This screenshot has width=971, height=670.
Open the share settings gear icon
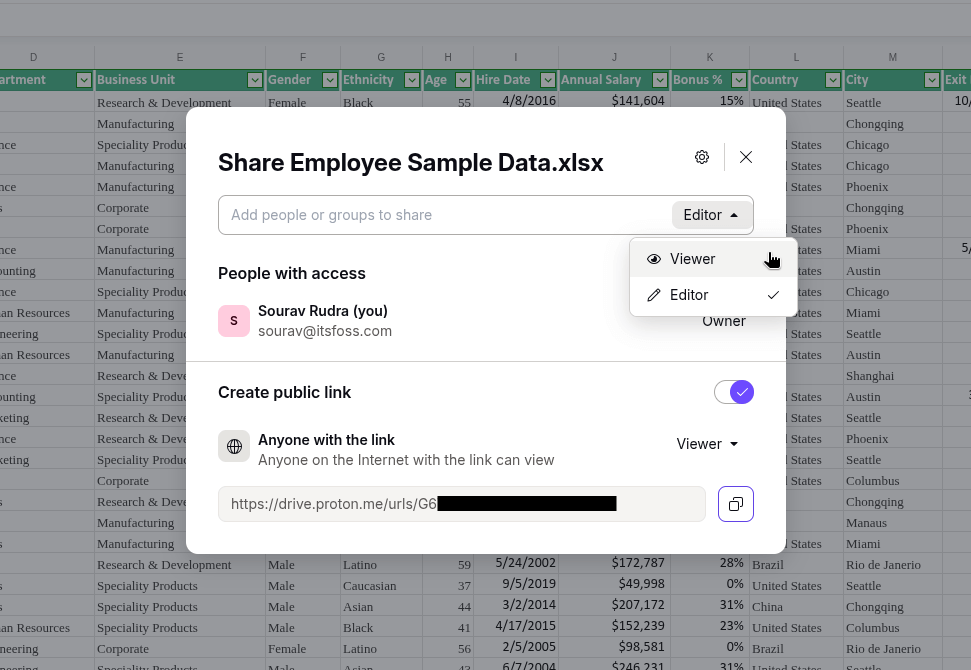pyautogui.click(x=702, y=157)
